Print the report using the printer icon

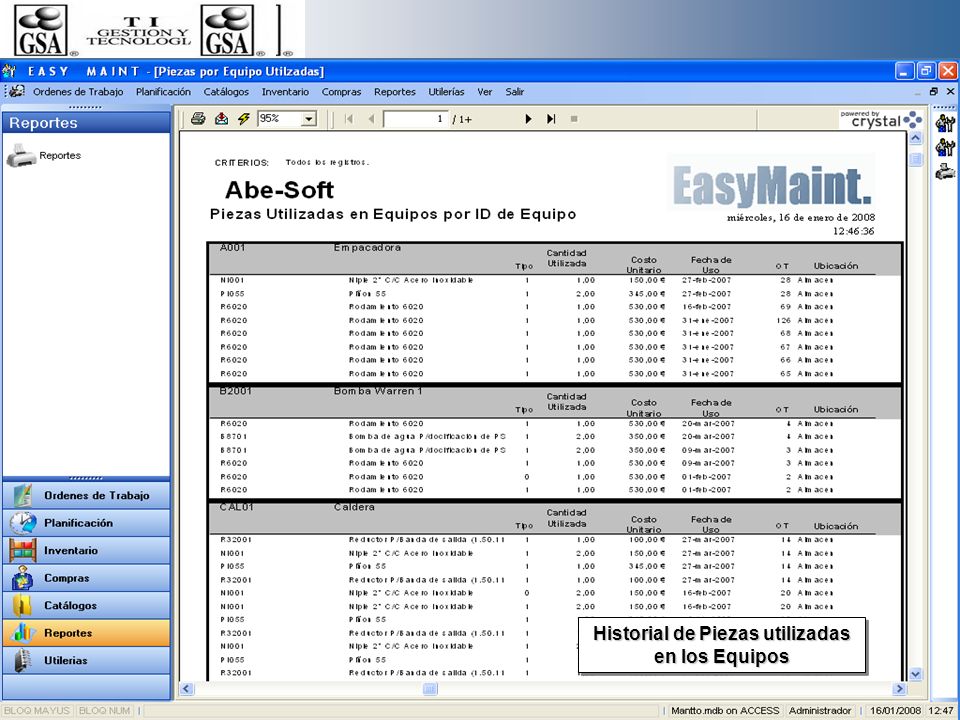point(198,119)
